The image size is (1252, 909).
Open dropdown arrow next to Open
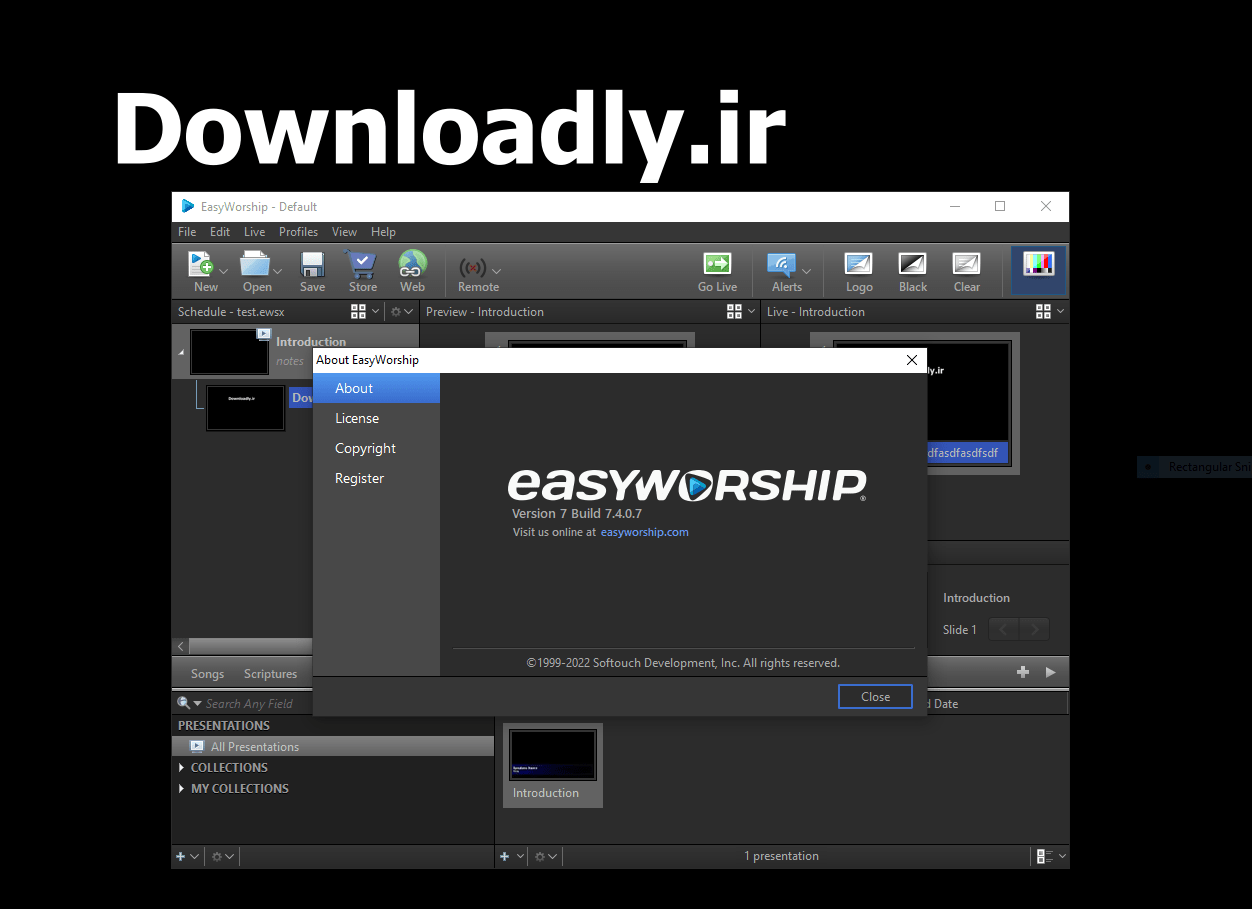click(278, 271)
